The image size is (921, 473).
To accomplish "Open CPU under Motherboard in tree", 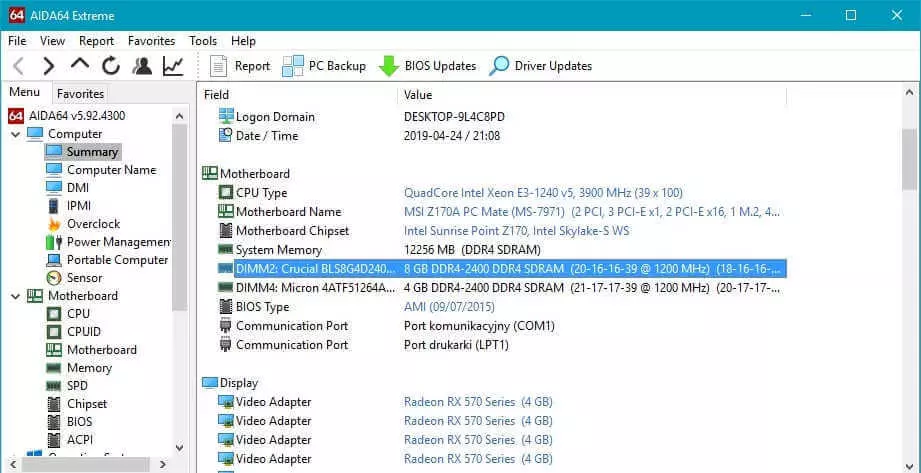I will click(68, 314).
